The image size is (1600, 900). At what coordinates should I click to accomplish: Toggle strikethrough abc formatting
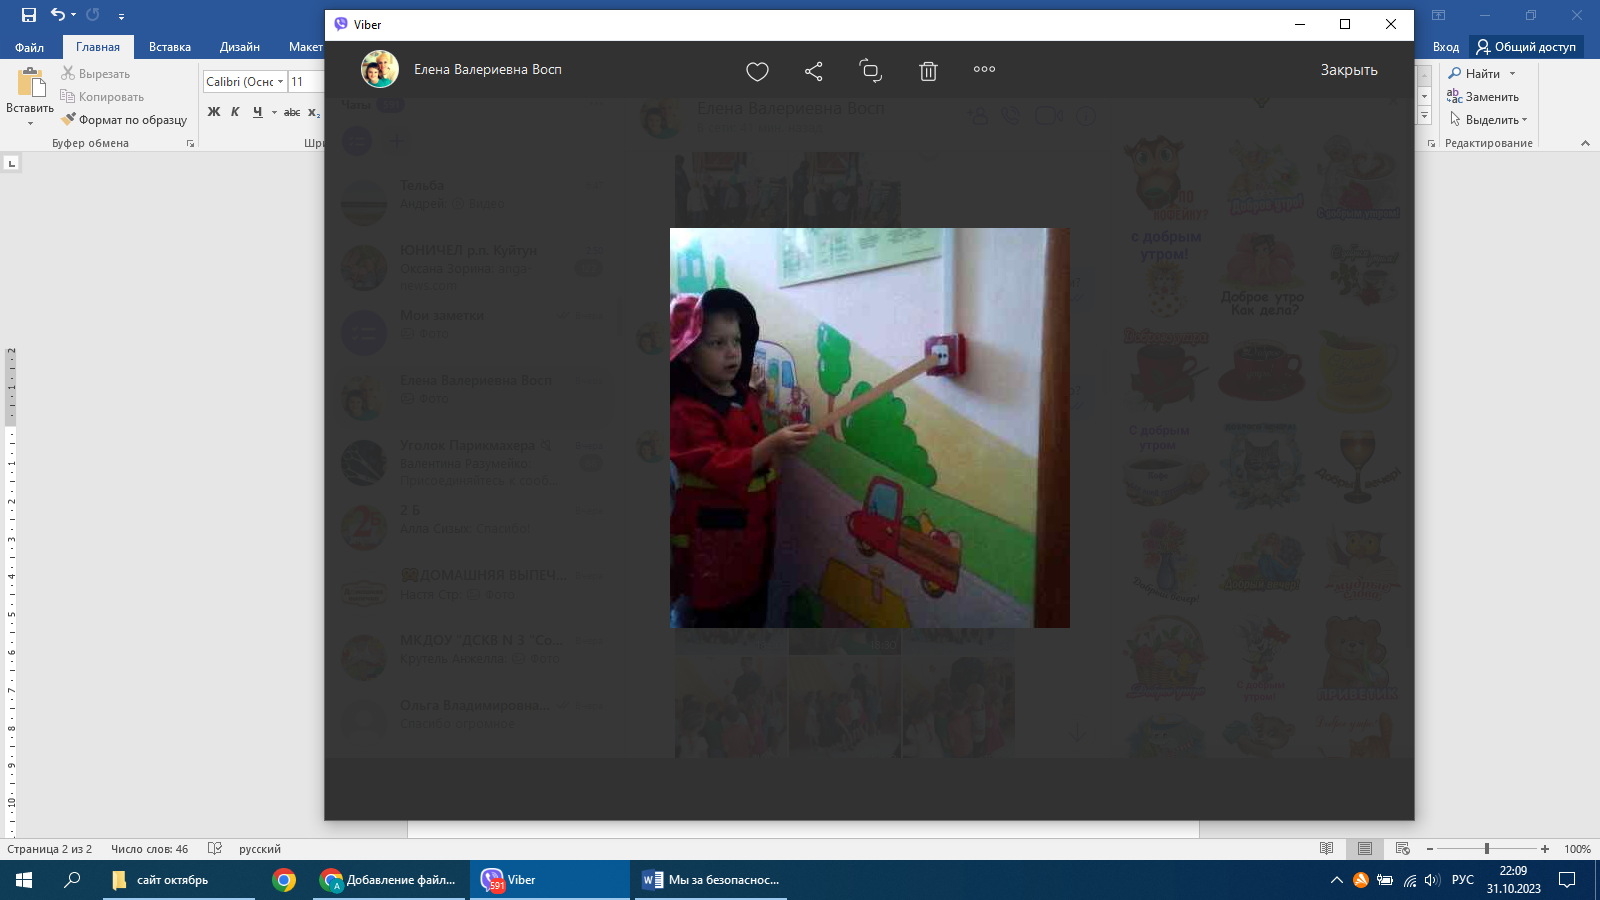(292, 112)
